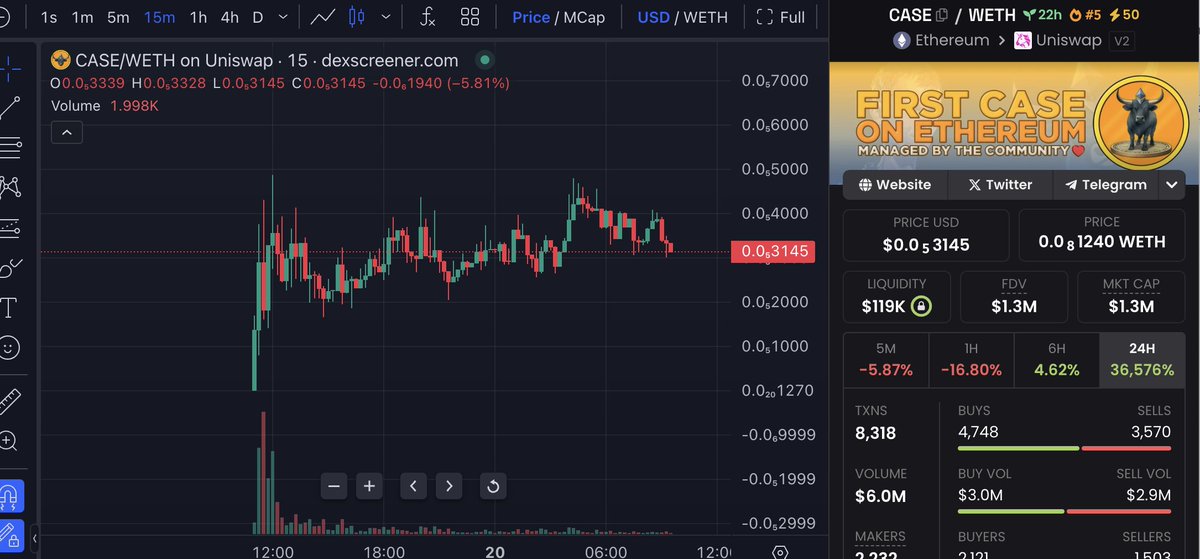The image size is (1200, 559).
Task: Open the chart in Full screen
Action: tap(780, 17)
